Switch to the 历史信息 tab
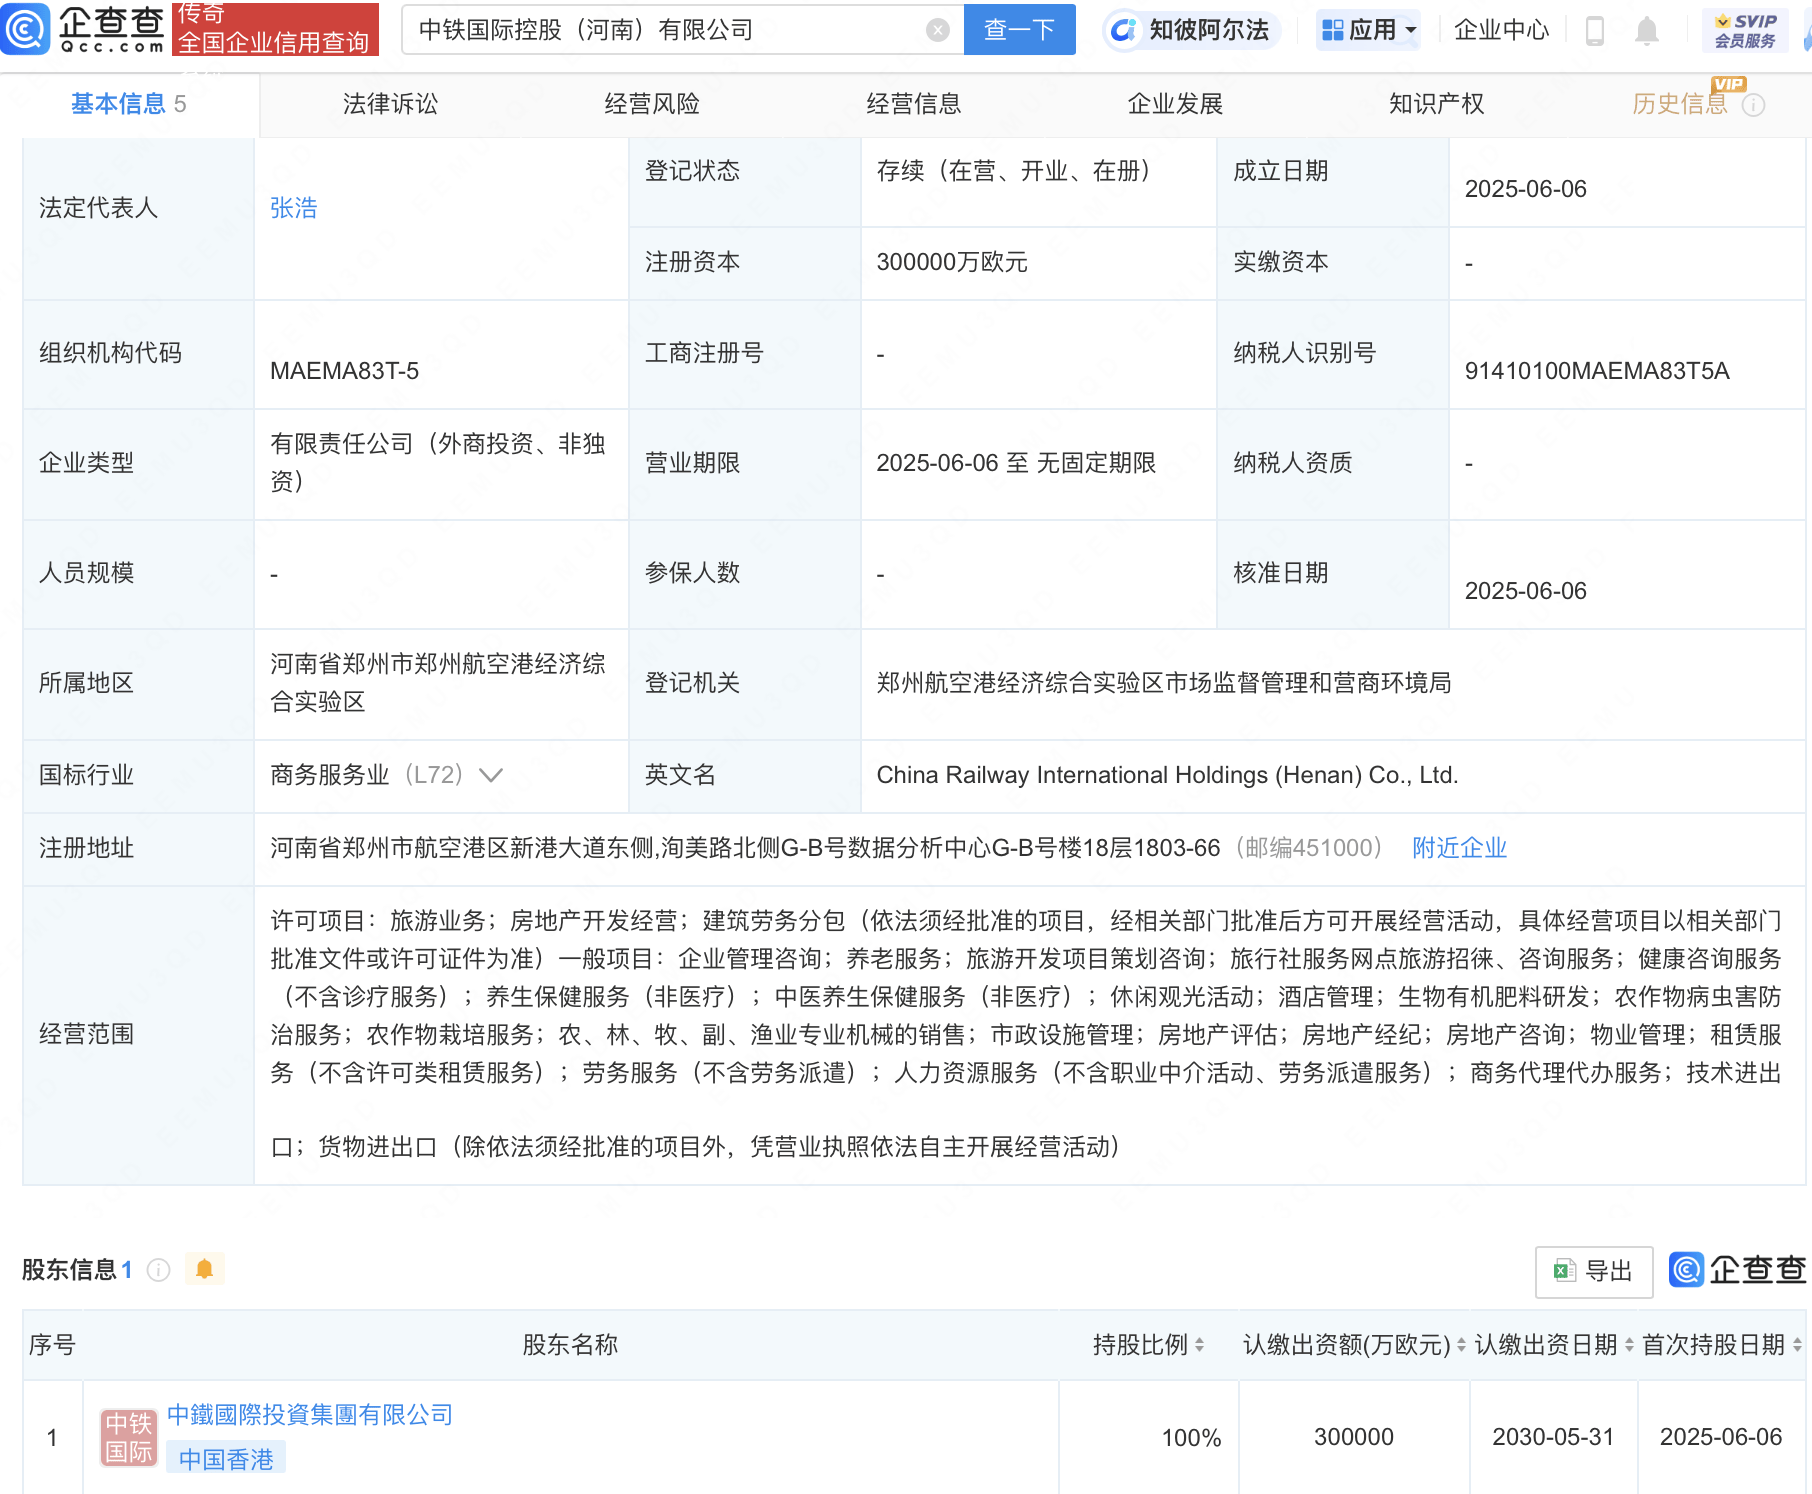This screenshot has width=1812, height=1494. tap(1680, 104)
